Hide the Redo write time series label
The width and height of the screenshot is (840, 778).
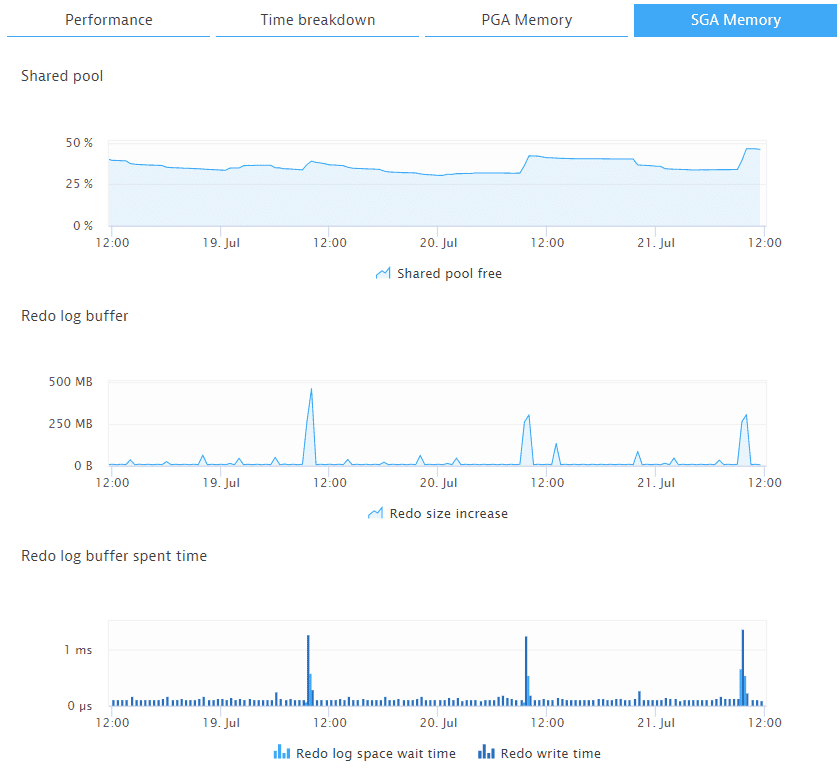[x=550, y=753]
